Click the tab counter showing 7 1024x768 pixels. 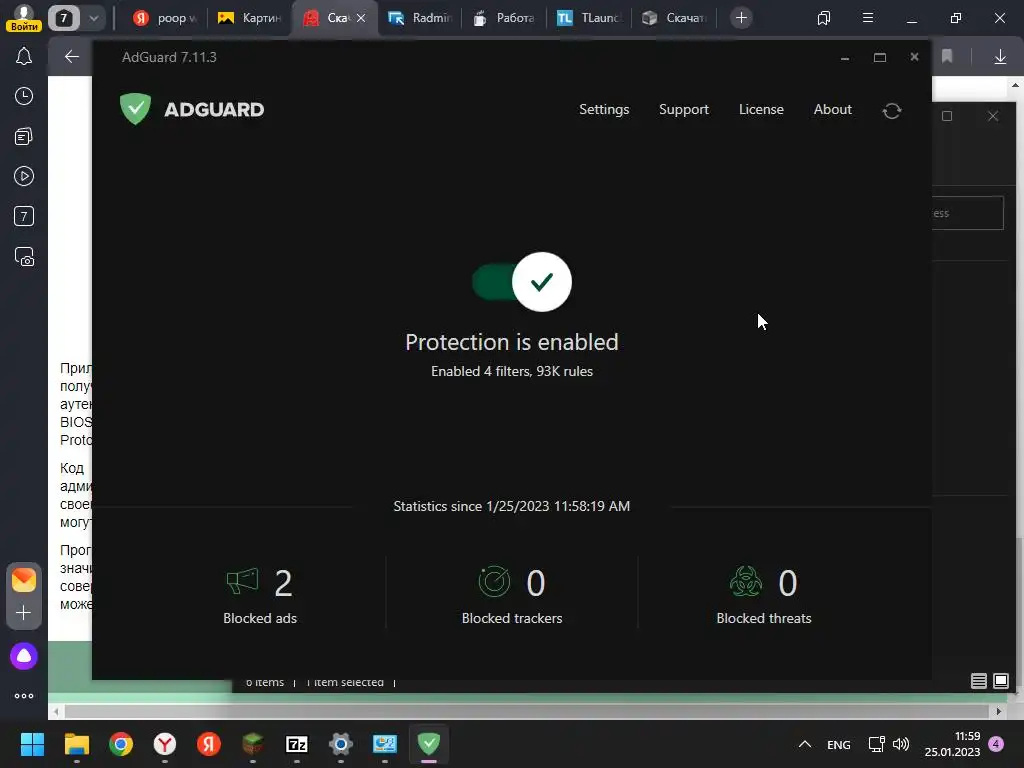[x=64, y=18]
